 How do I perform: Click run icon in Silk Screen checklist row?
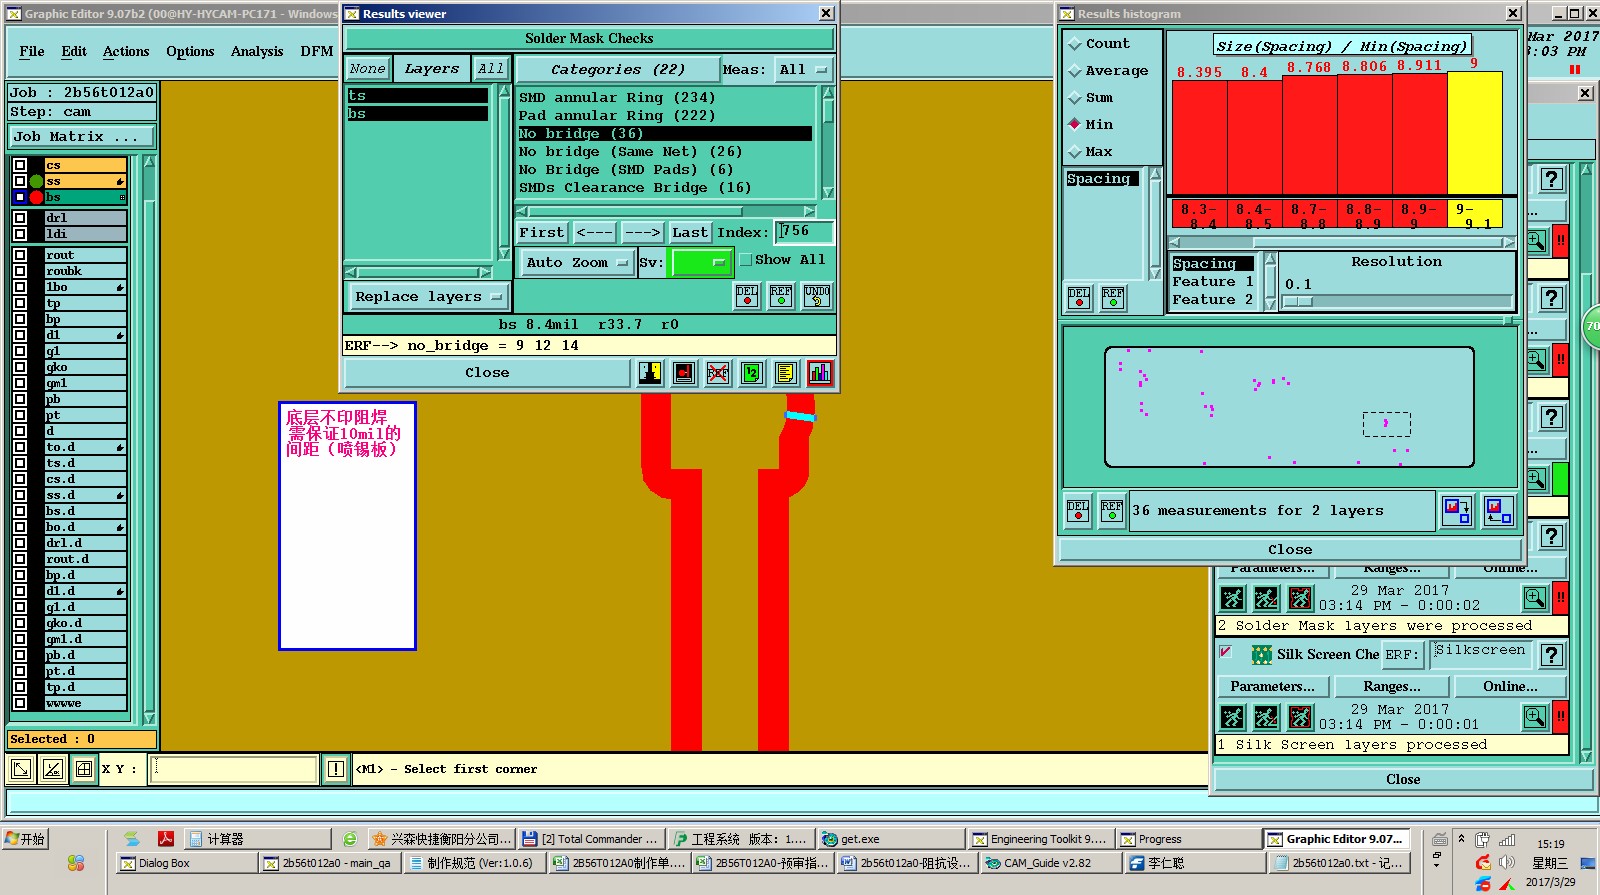coord(1232,717)
